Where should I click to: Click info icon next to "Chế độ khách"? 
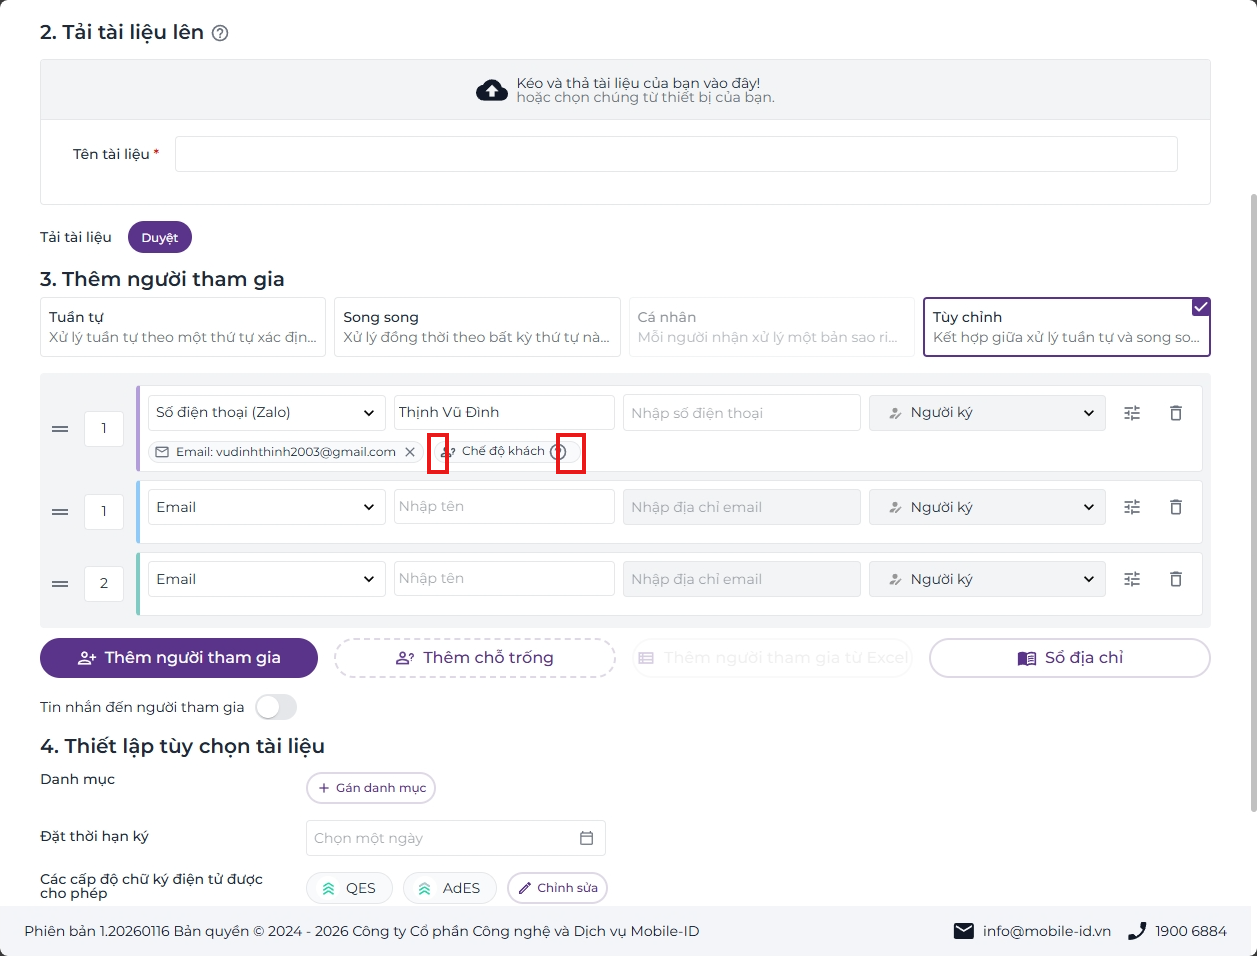(x=558, y=452)
